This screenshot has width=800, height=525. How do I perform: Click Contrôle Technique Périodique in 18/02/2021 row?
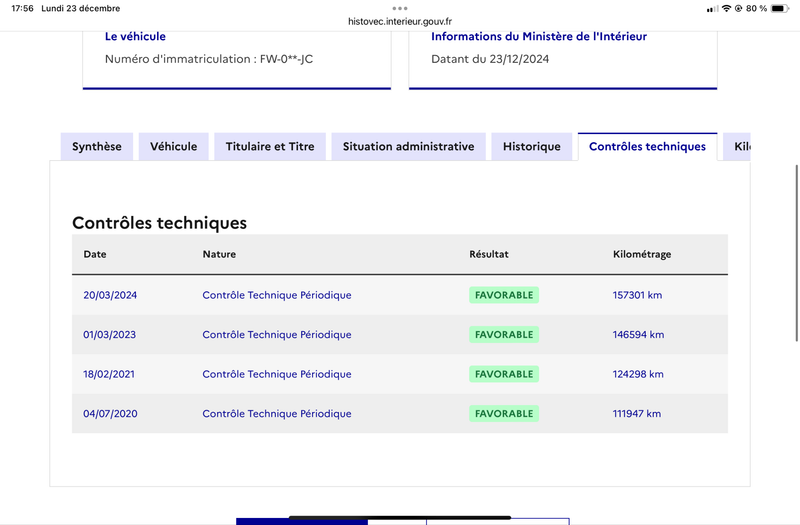click(277, 374)
